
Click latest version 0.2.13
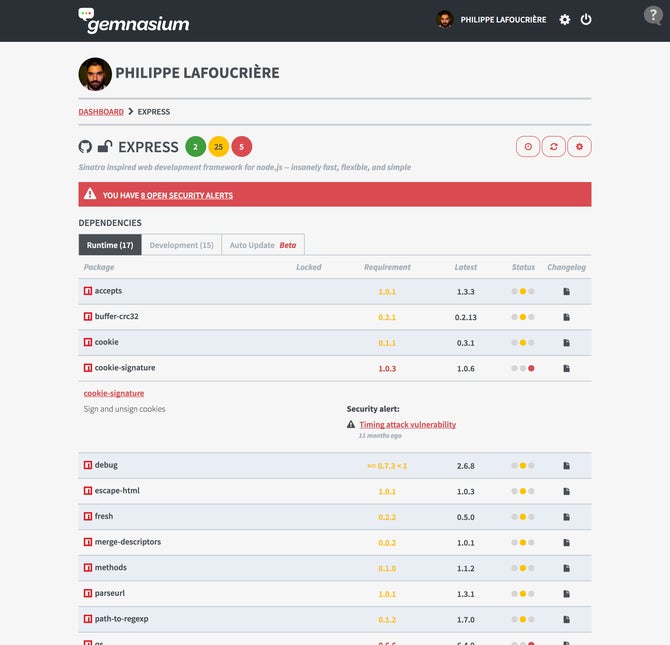tap(466, 317)
